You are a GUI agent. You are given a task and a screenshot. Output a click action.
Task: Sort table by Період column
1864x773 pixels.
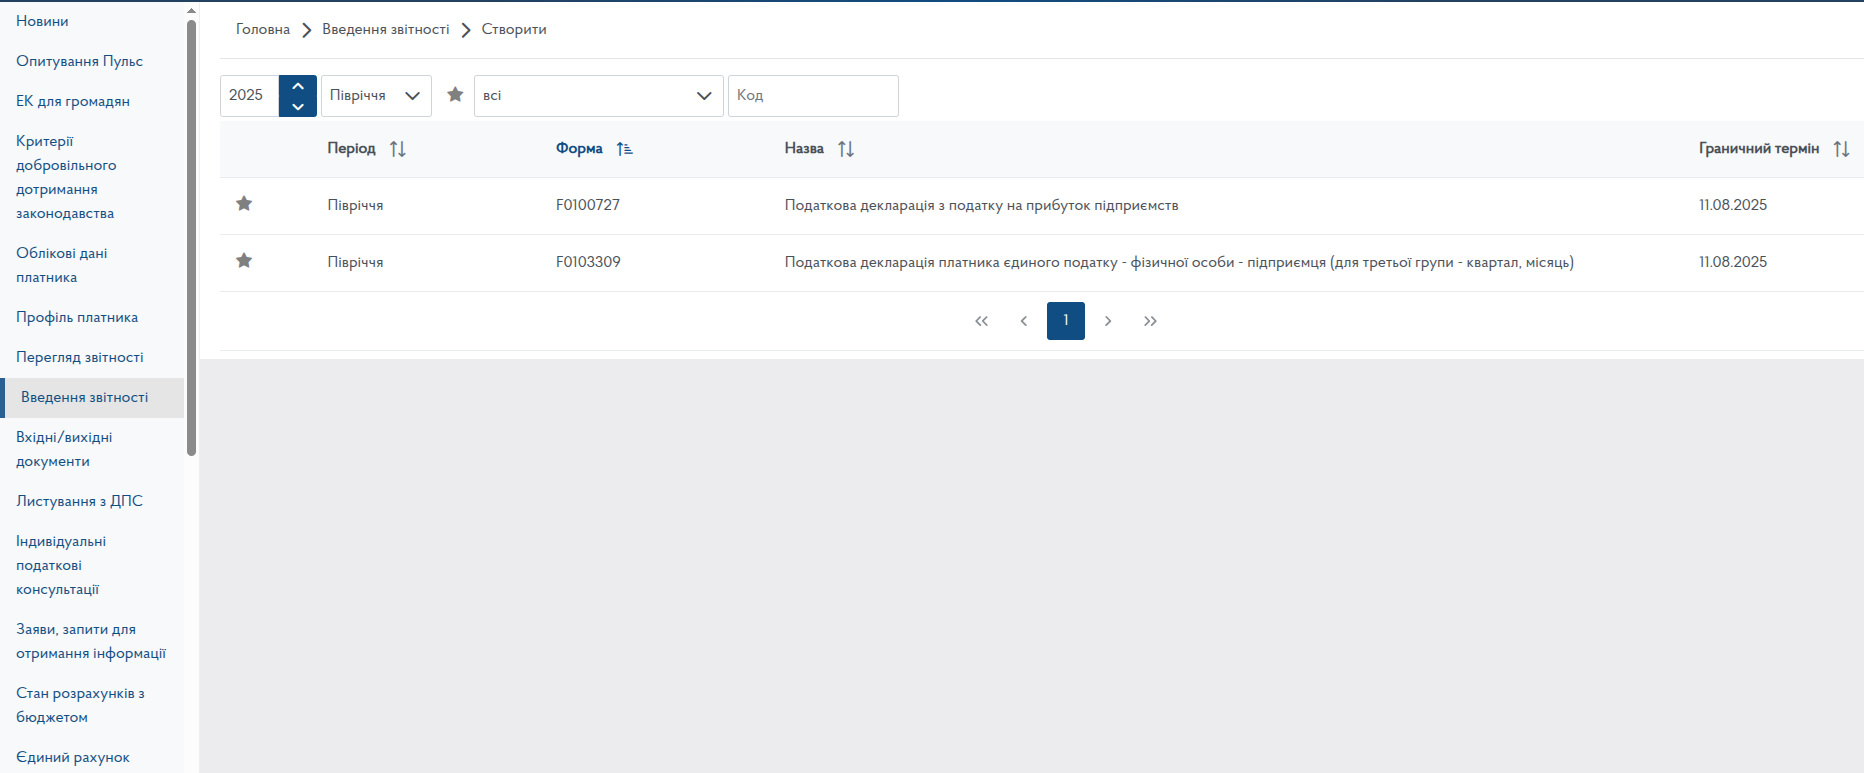pos(397,149)
